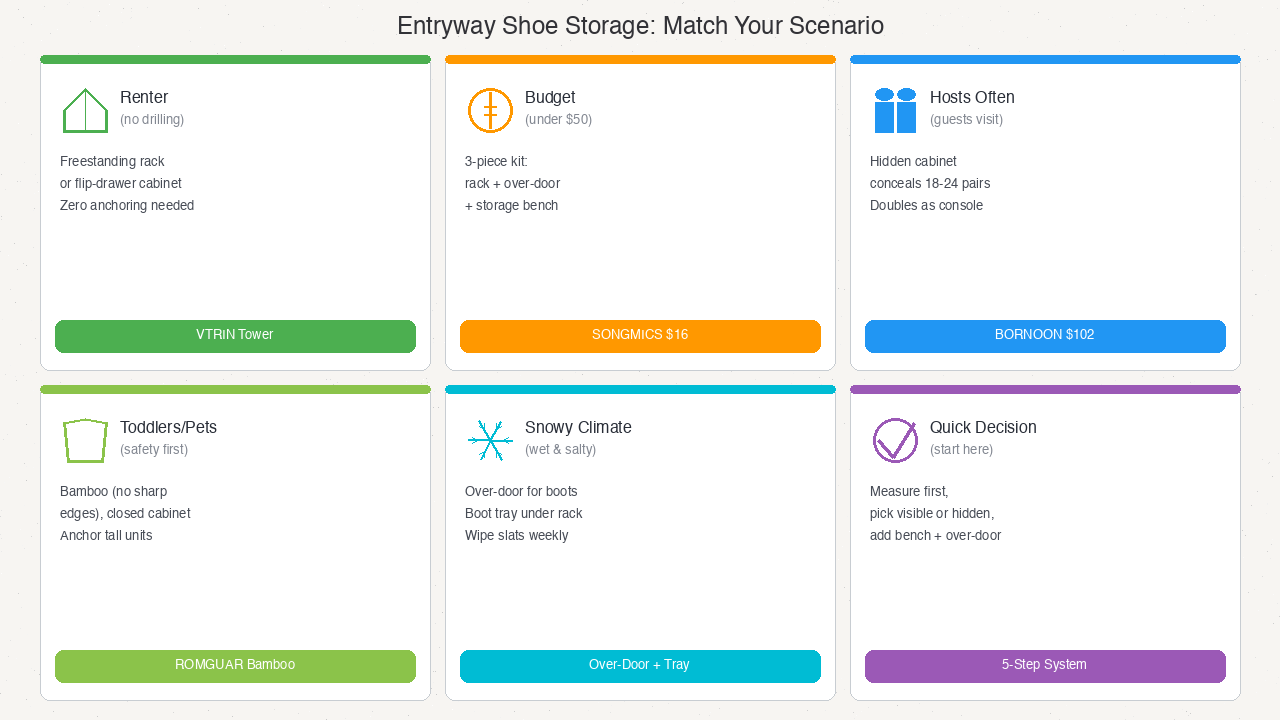Choose the BORNOON $102 button
The width and height of the screenshot is (1280, 720).
pyautogui.click(x=1045, y=336)
